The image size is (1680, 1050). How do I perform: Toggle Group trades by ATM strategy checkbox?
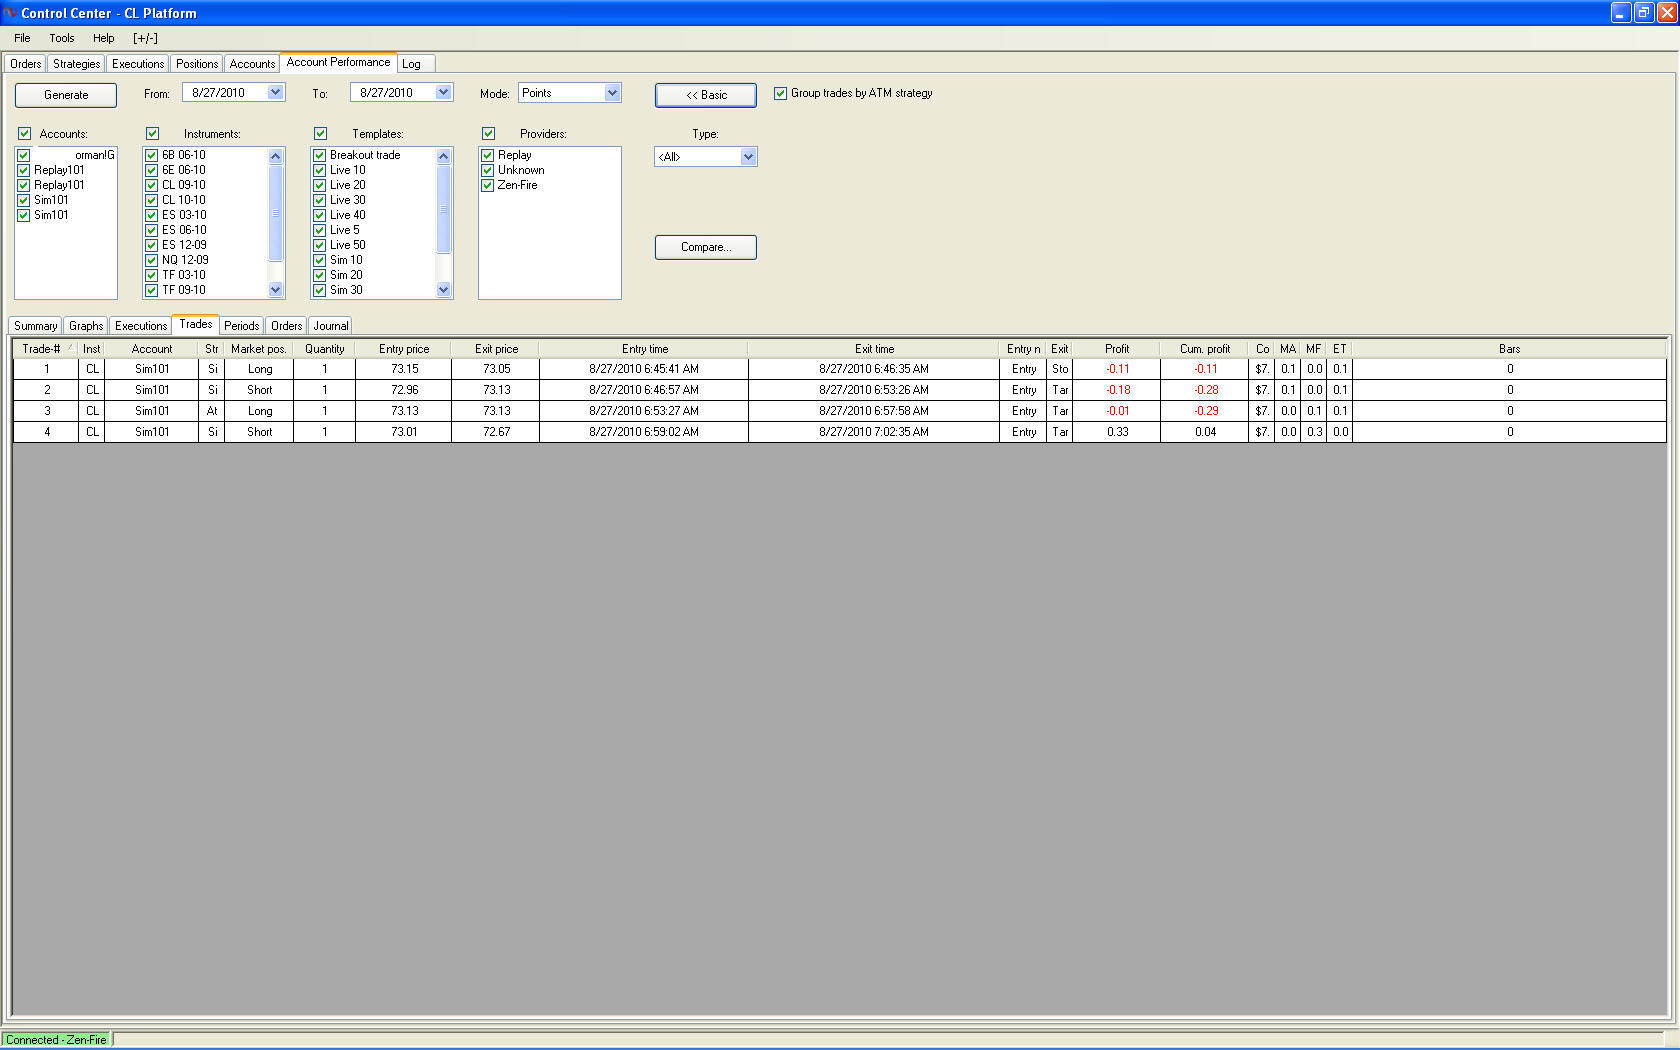[781, 93]
